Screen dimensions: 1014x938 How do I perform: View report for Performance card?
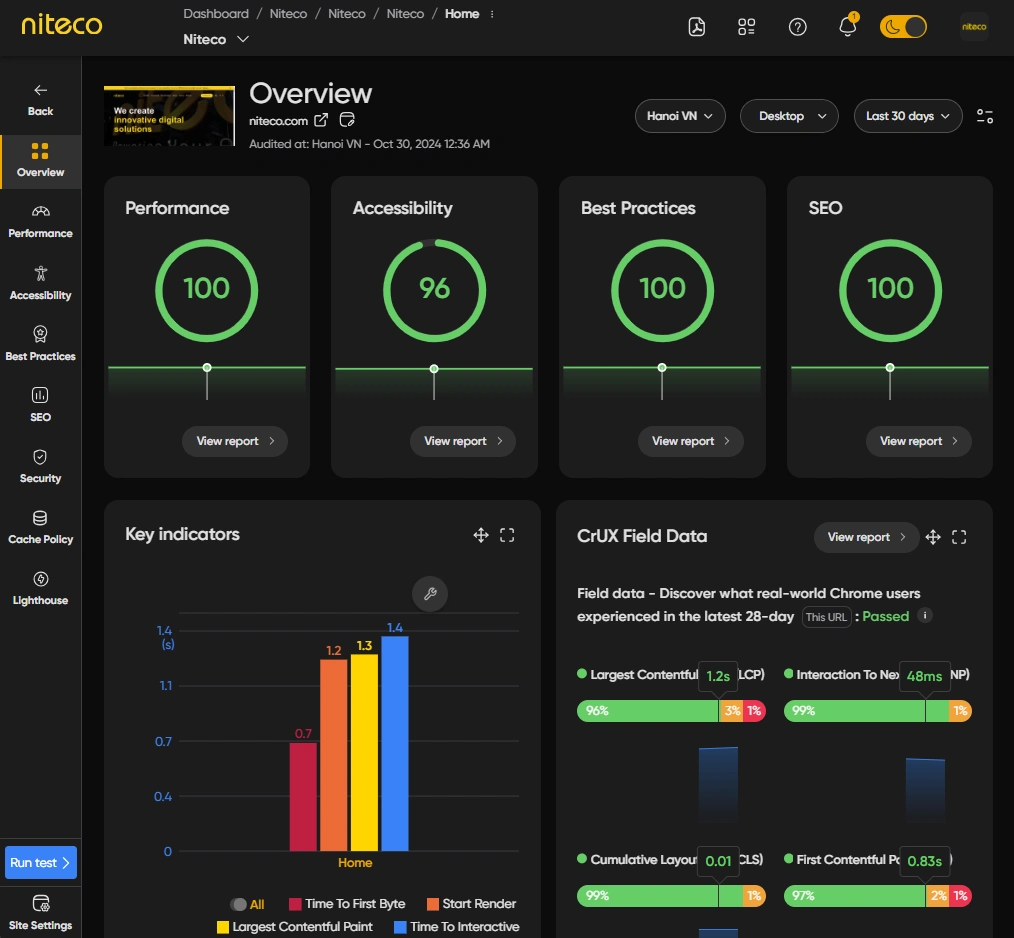(235, 441)
